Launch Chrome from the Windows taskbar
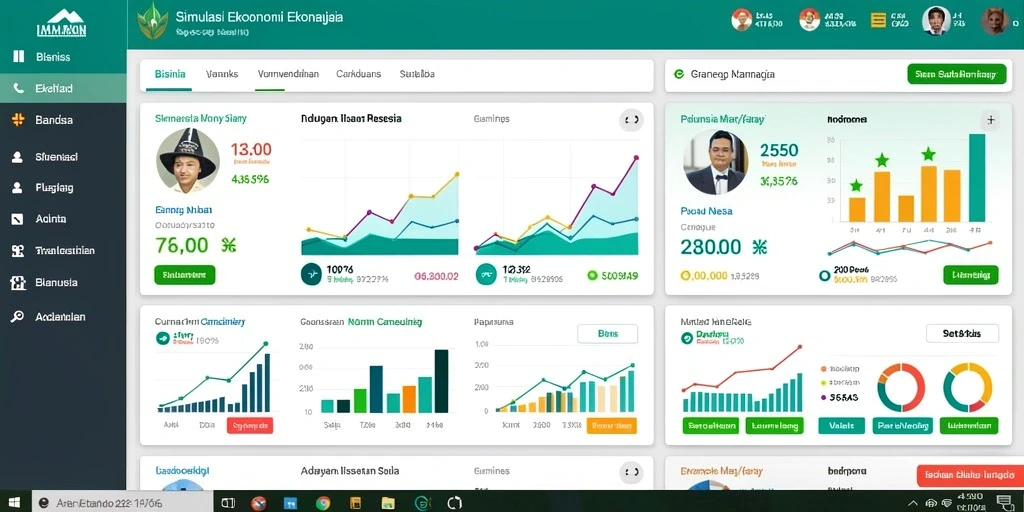The height and width of the screenshot is (512, 1024). click(x=323, y=503)
